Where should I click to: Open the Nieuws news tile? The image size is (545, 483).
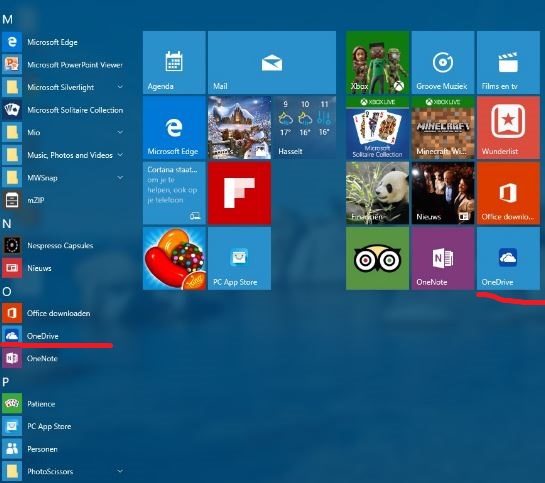tap(443, 193)
